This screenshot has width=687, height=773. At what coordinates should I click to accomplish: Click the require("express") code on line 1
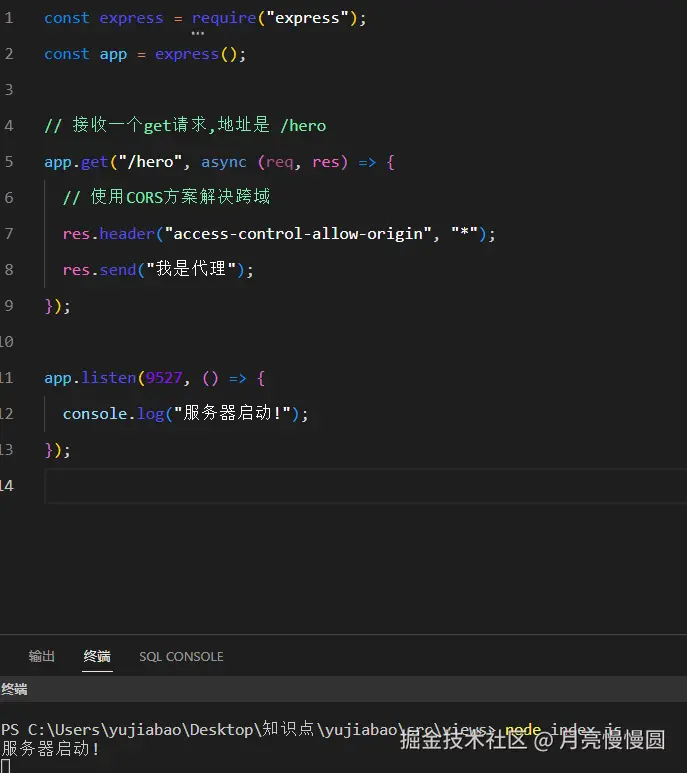coord(278,18)
